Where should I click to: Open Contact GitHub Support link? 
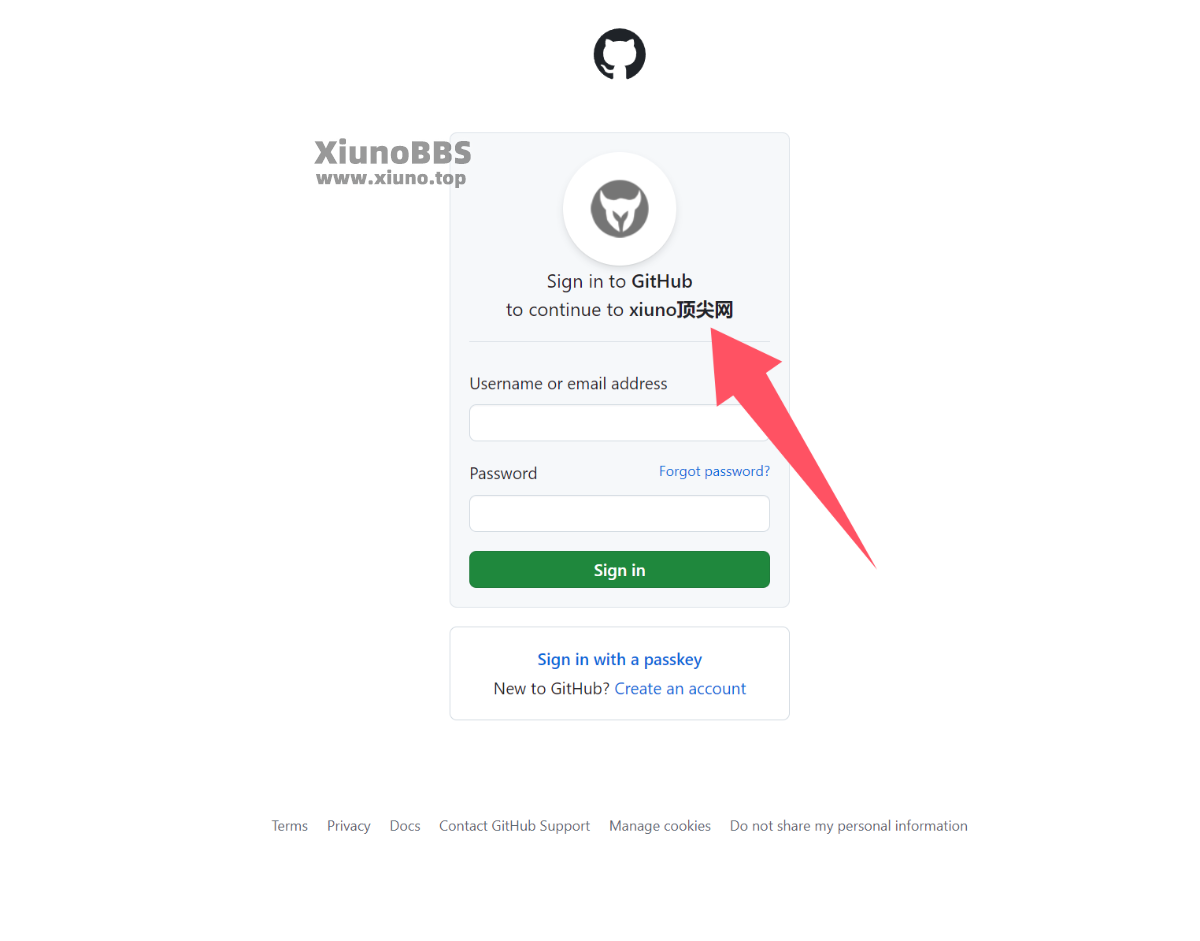click(x=515, y=826)
